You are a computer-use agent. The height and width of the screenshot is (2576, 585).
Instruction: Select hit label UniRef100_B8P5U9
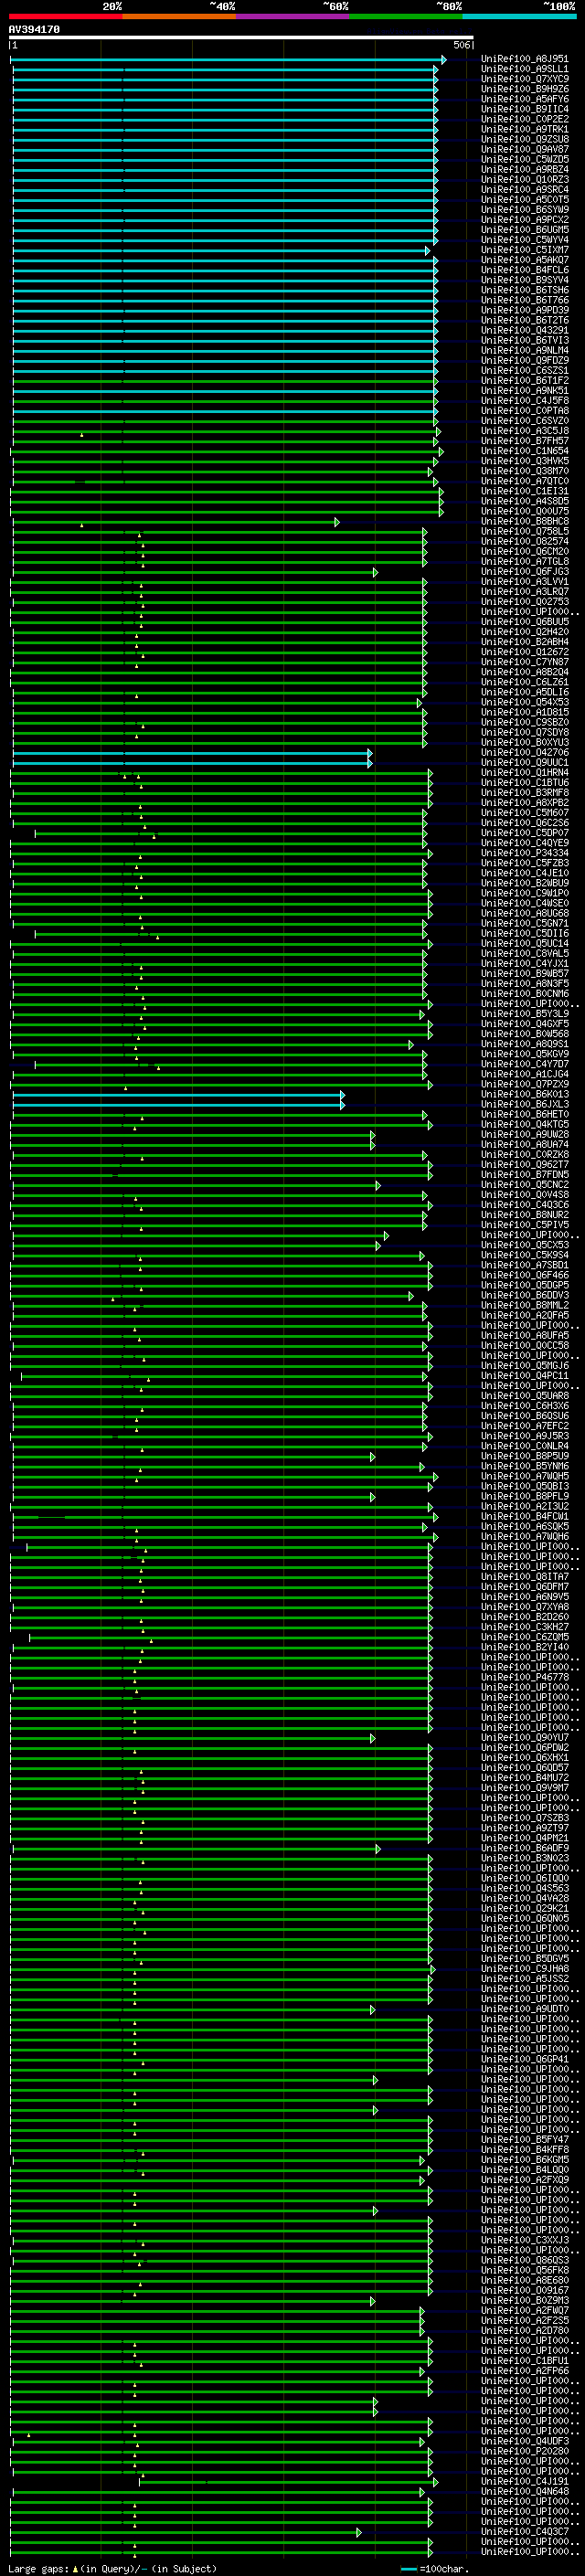[x=525, y=1457]
